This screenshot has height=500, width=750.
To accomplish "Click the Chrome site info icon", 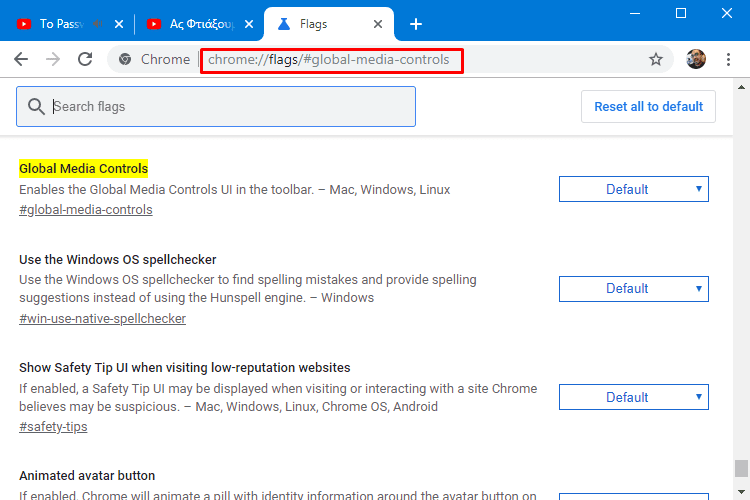I will click(126, 59).
